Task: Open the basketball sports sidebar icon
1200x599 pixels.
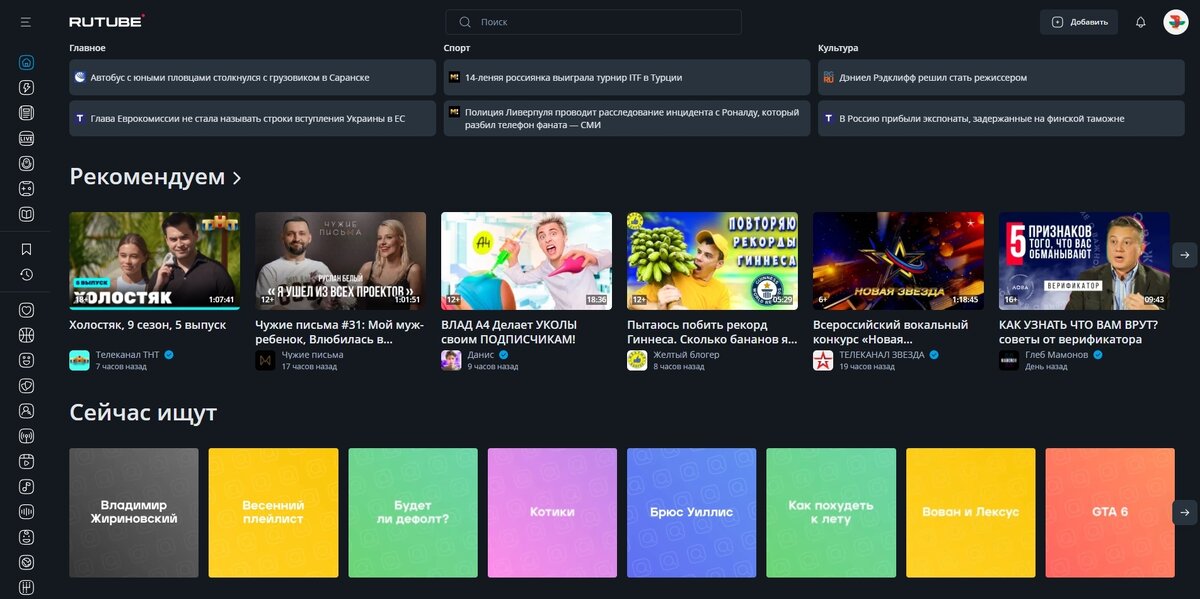Action: 26,335
